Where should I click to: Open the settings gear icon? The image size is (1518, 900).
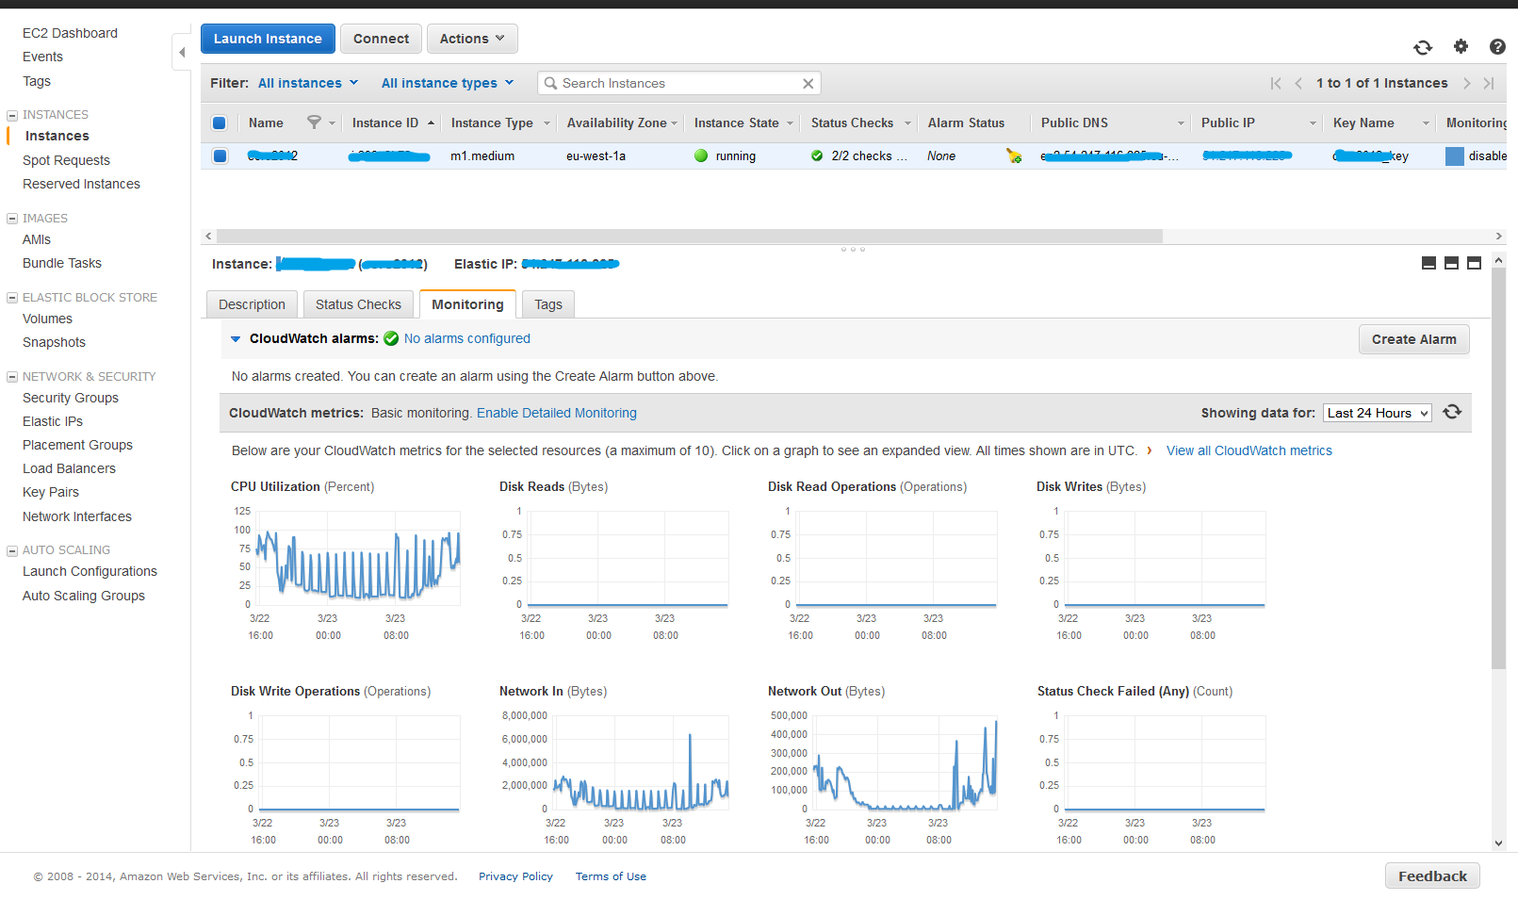coord(1461,46)
